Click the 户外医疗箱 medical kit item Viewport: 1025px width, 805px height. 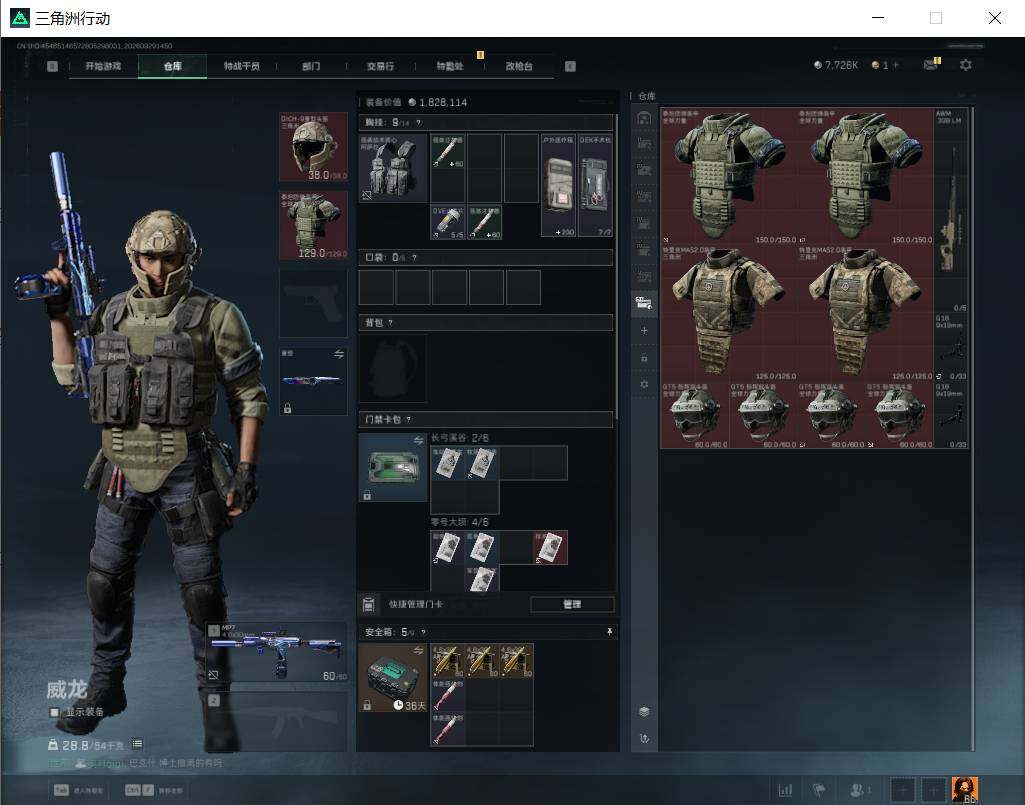point(559,186)
